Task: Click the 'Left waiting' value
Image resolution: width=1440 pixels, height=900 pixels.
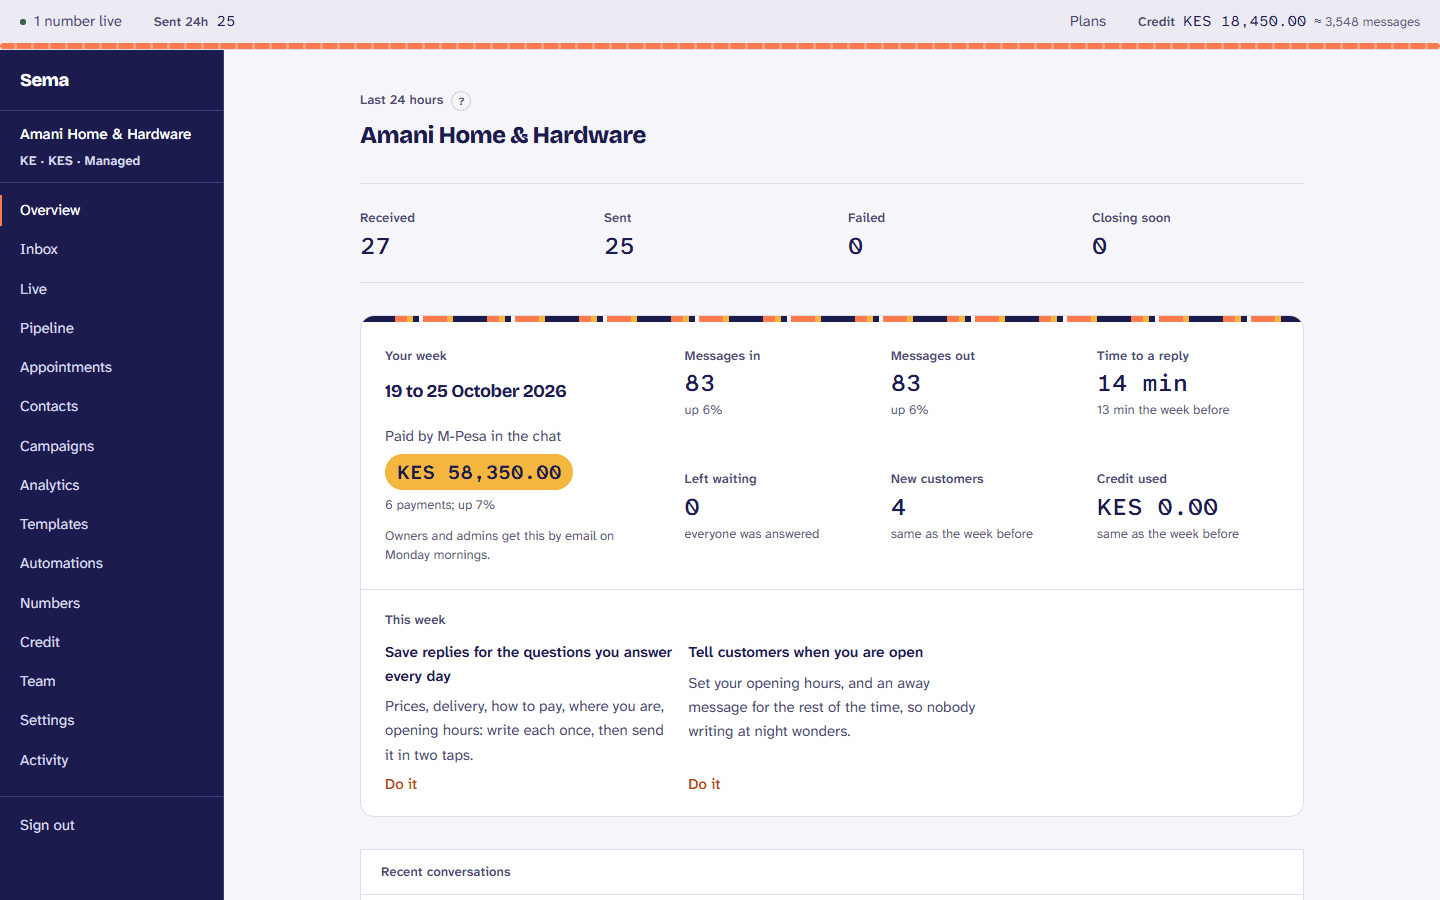Action: (692, 507)
